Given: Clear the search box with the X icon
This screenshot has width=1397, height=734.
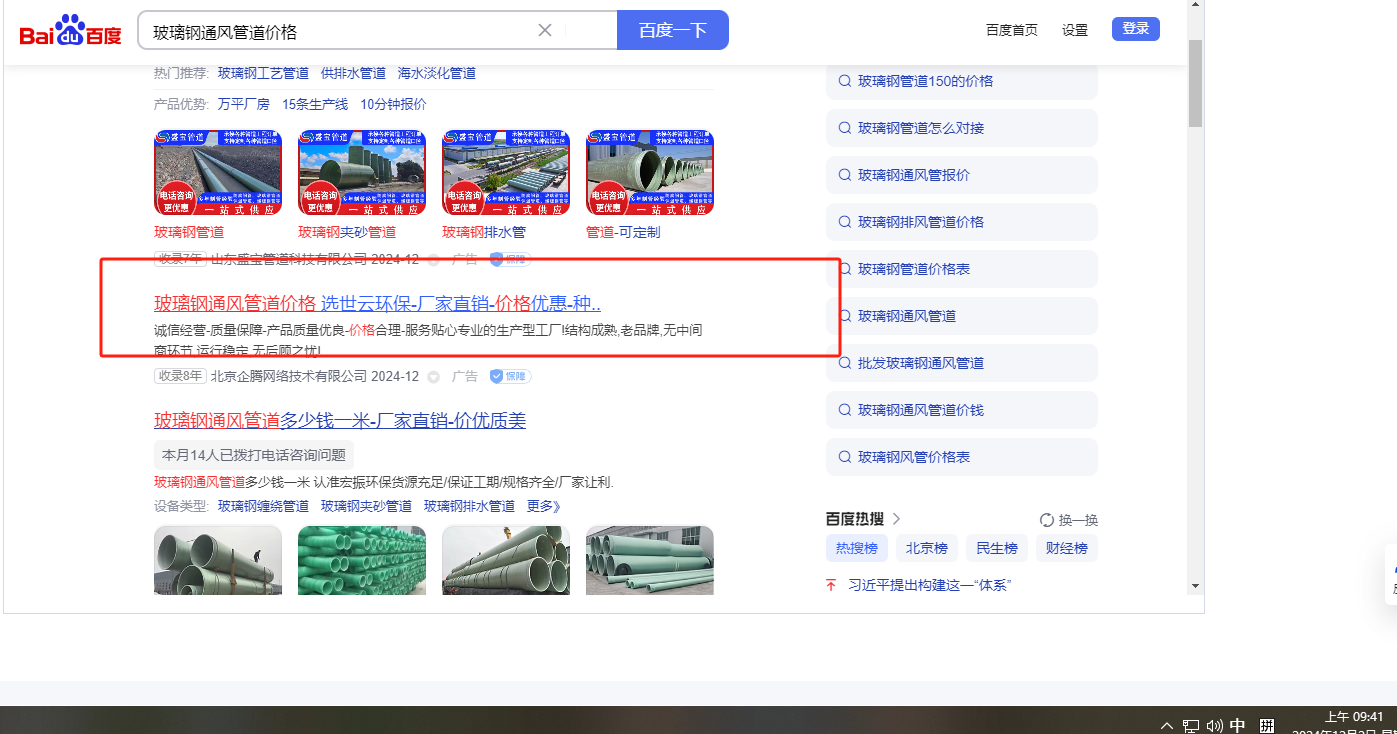Looking at the screenshot, I should (x=545, y=30).
